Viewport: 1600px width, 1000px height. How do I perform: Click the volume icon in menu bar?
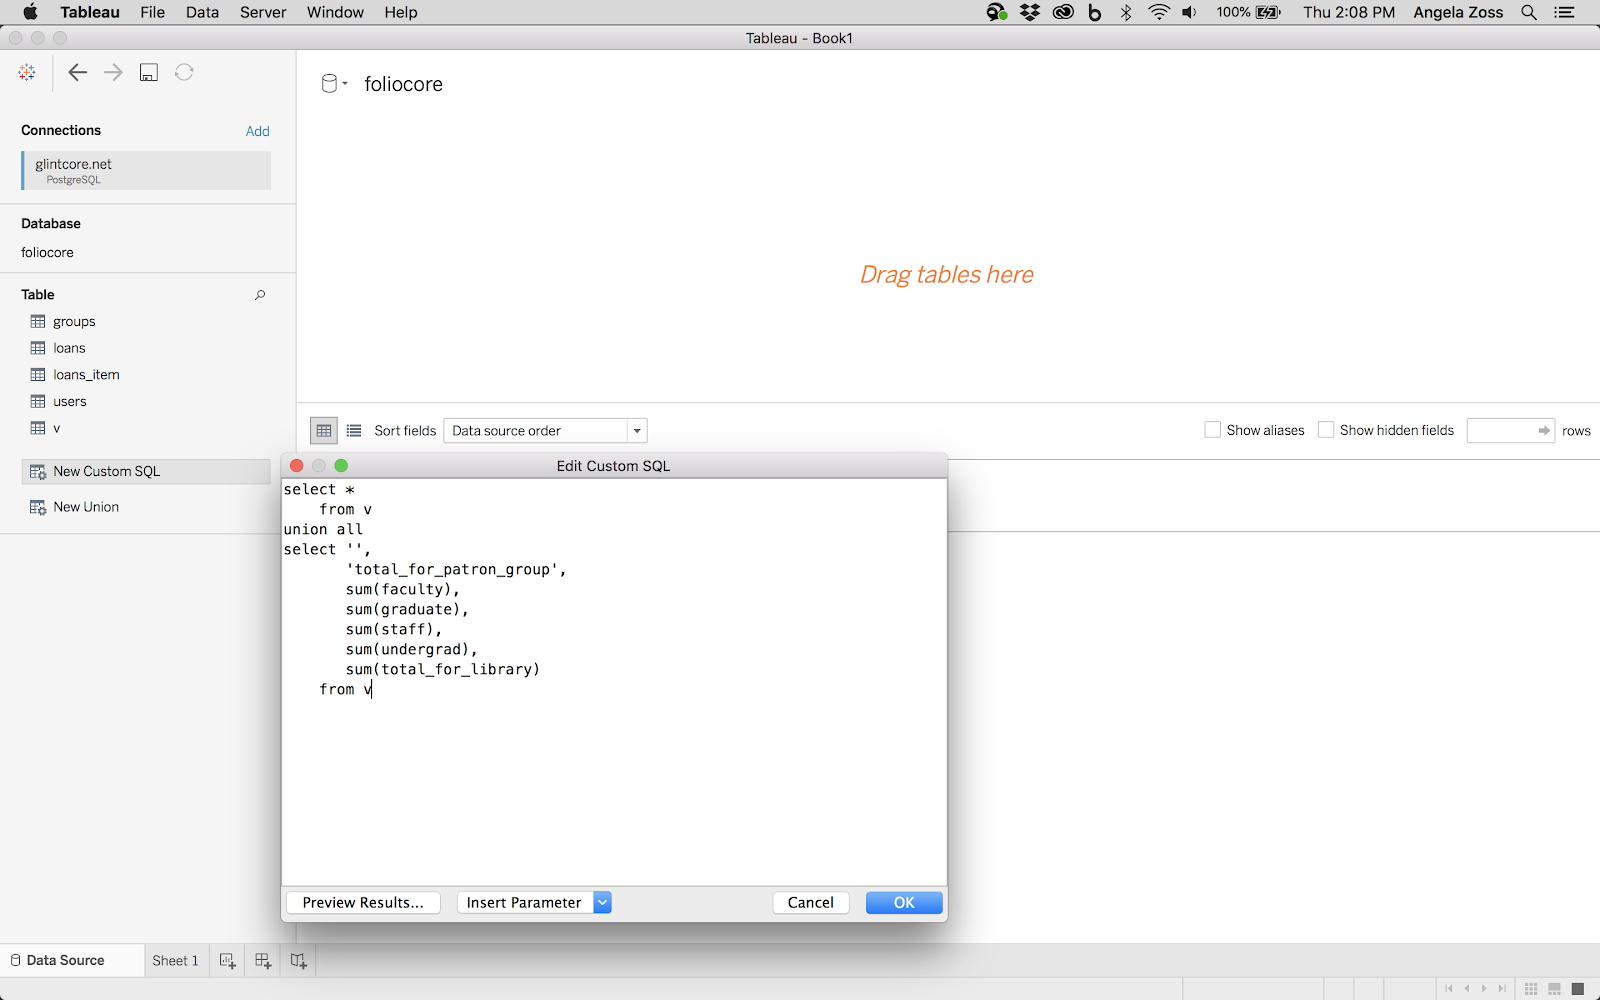point(1189,12)
